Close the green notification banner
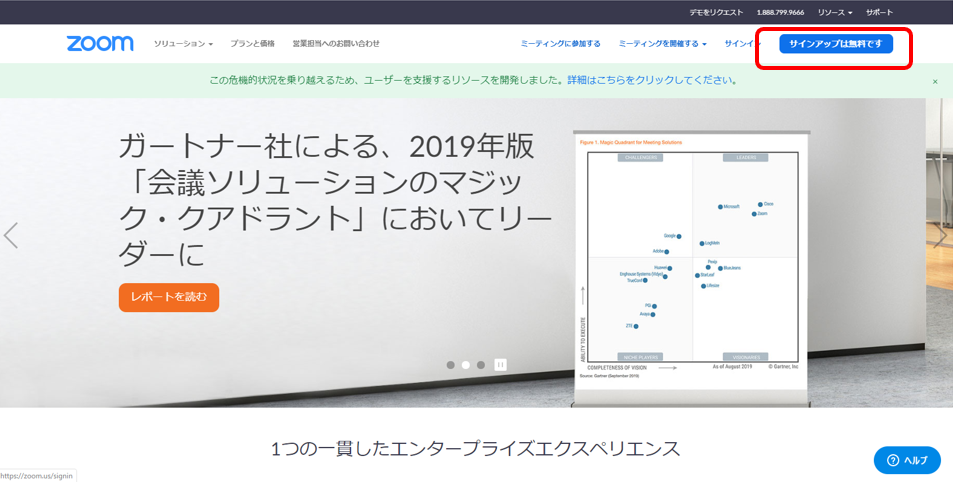 click(935, 81)
